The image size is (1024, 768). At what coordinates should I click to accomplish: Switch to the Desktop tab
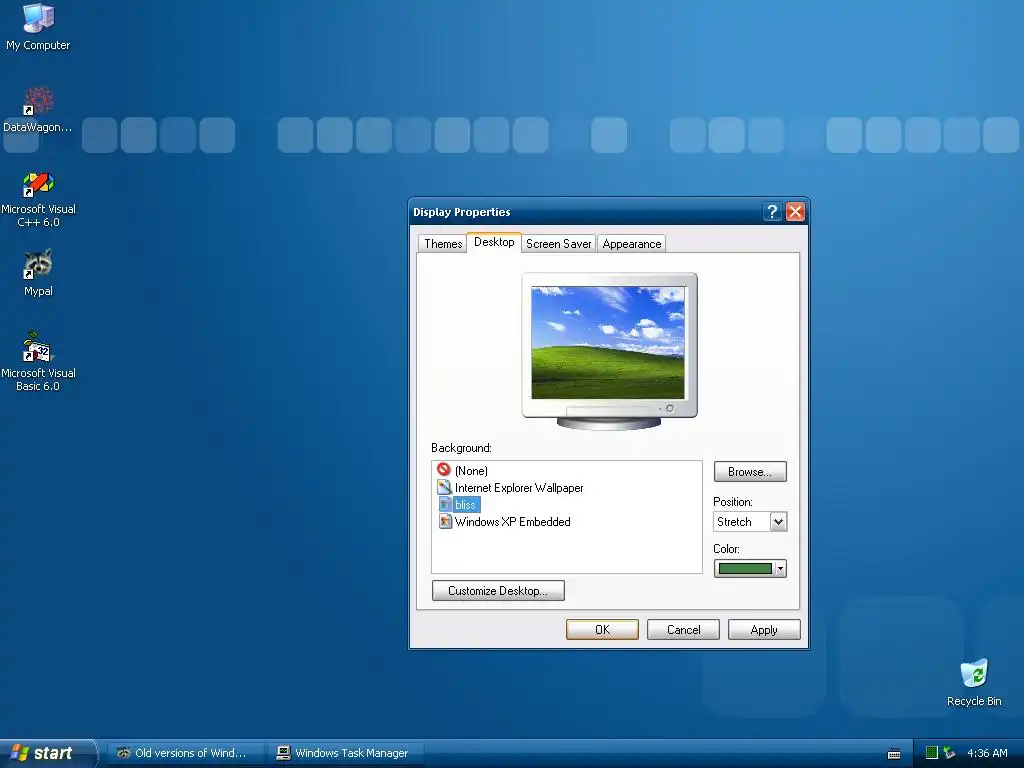pyautogui.click(x=494, y=242)
